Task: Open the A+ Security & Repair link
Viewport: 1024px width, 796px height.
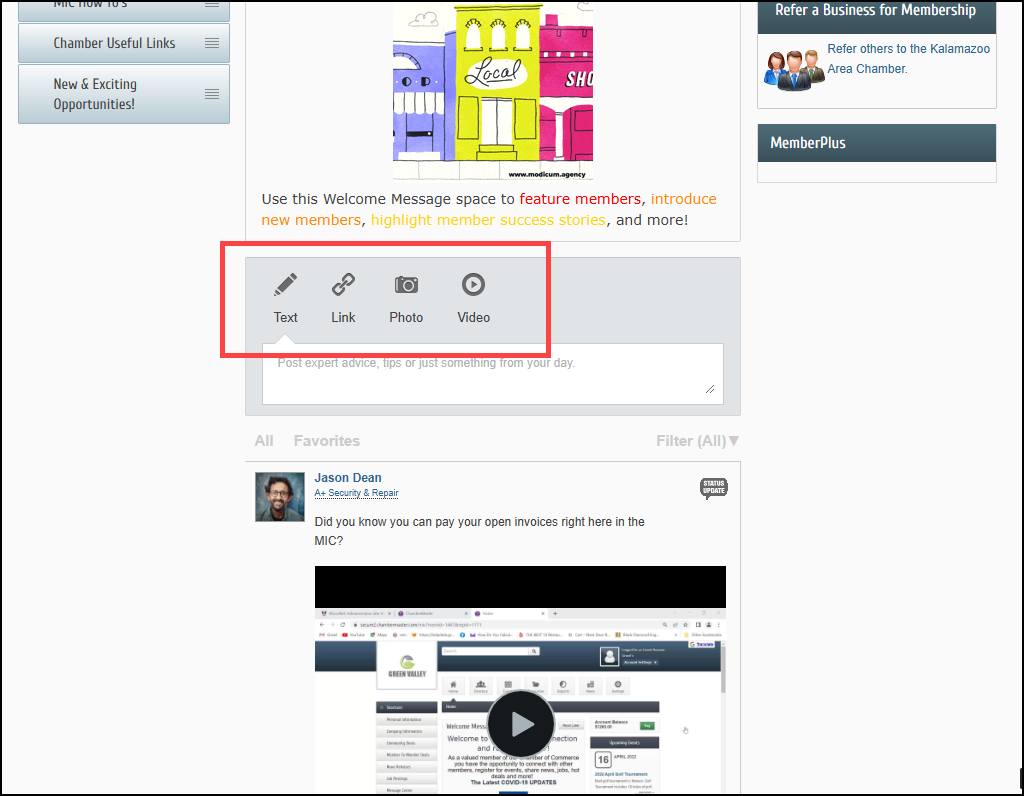Action: pos(356,493)
